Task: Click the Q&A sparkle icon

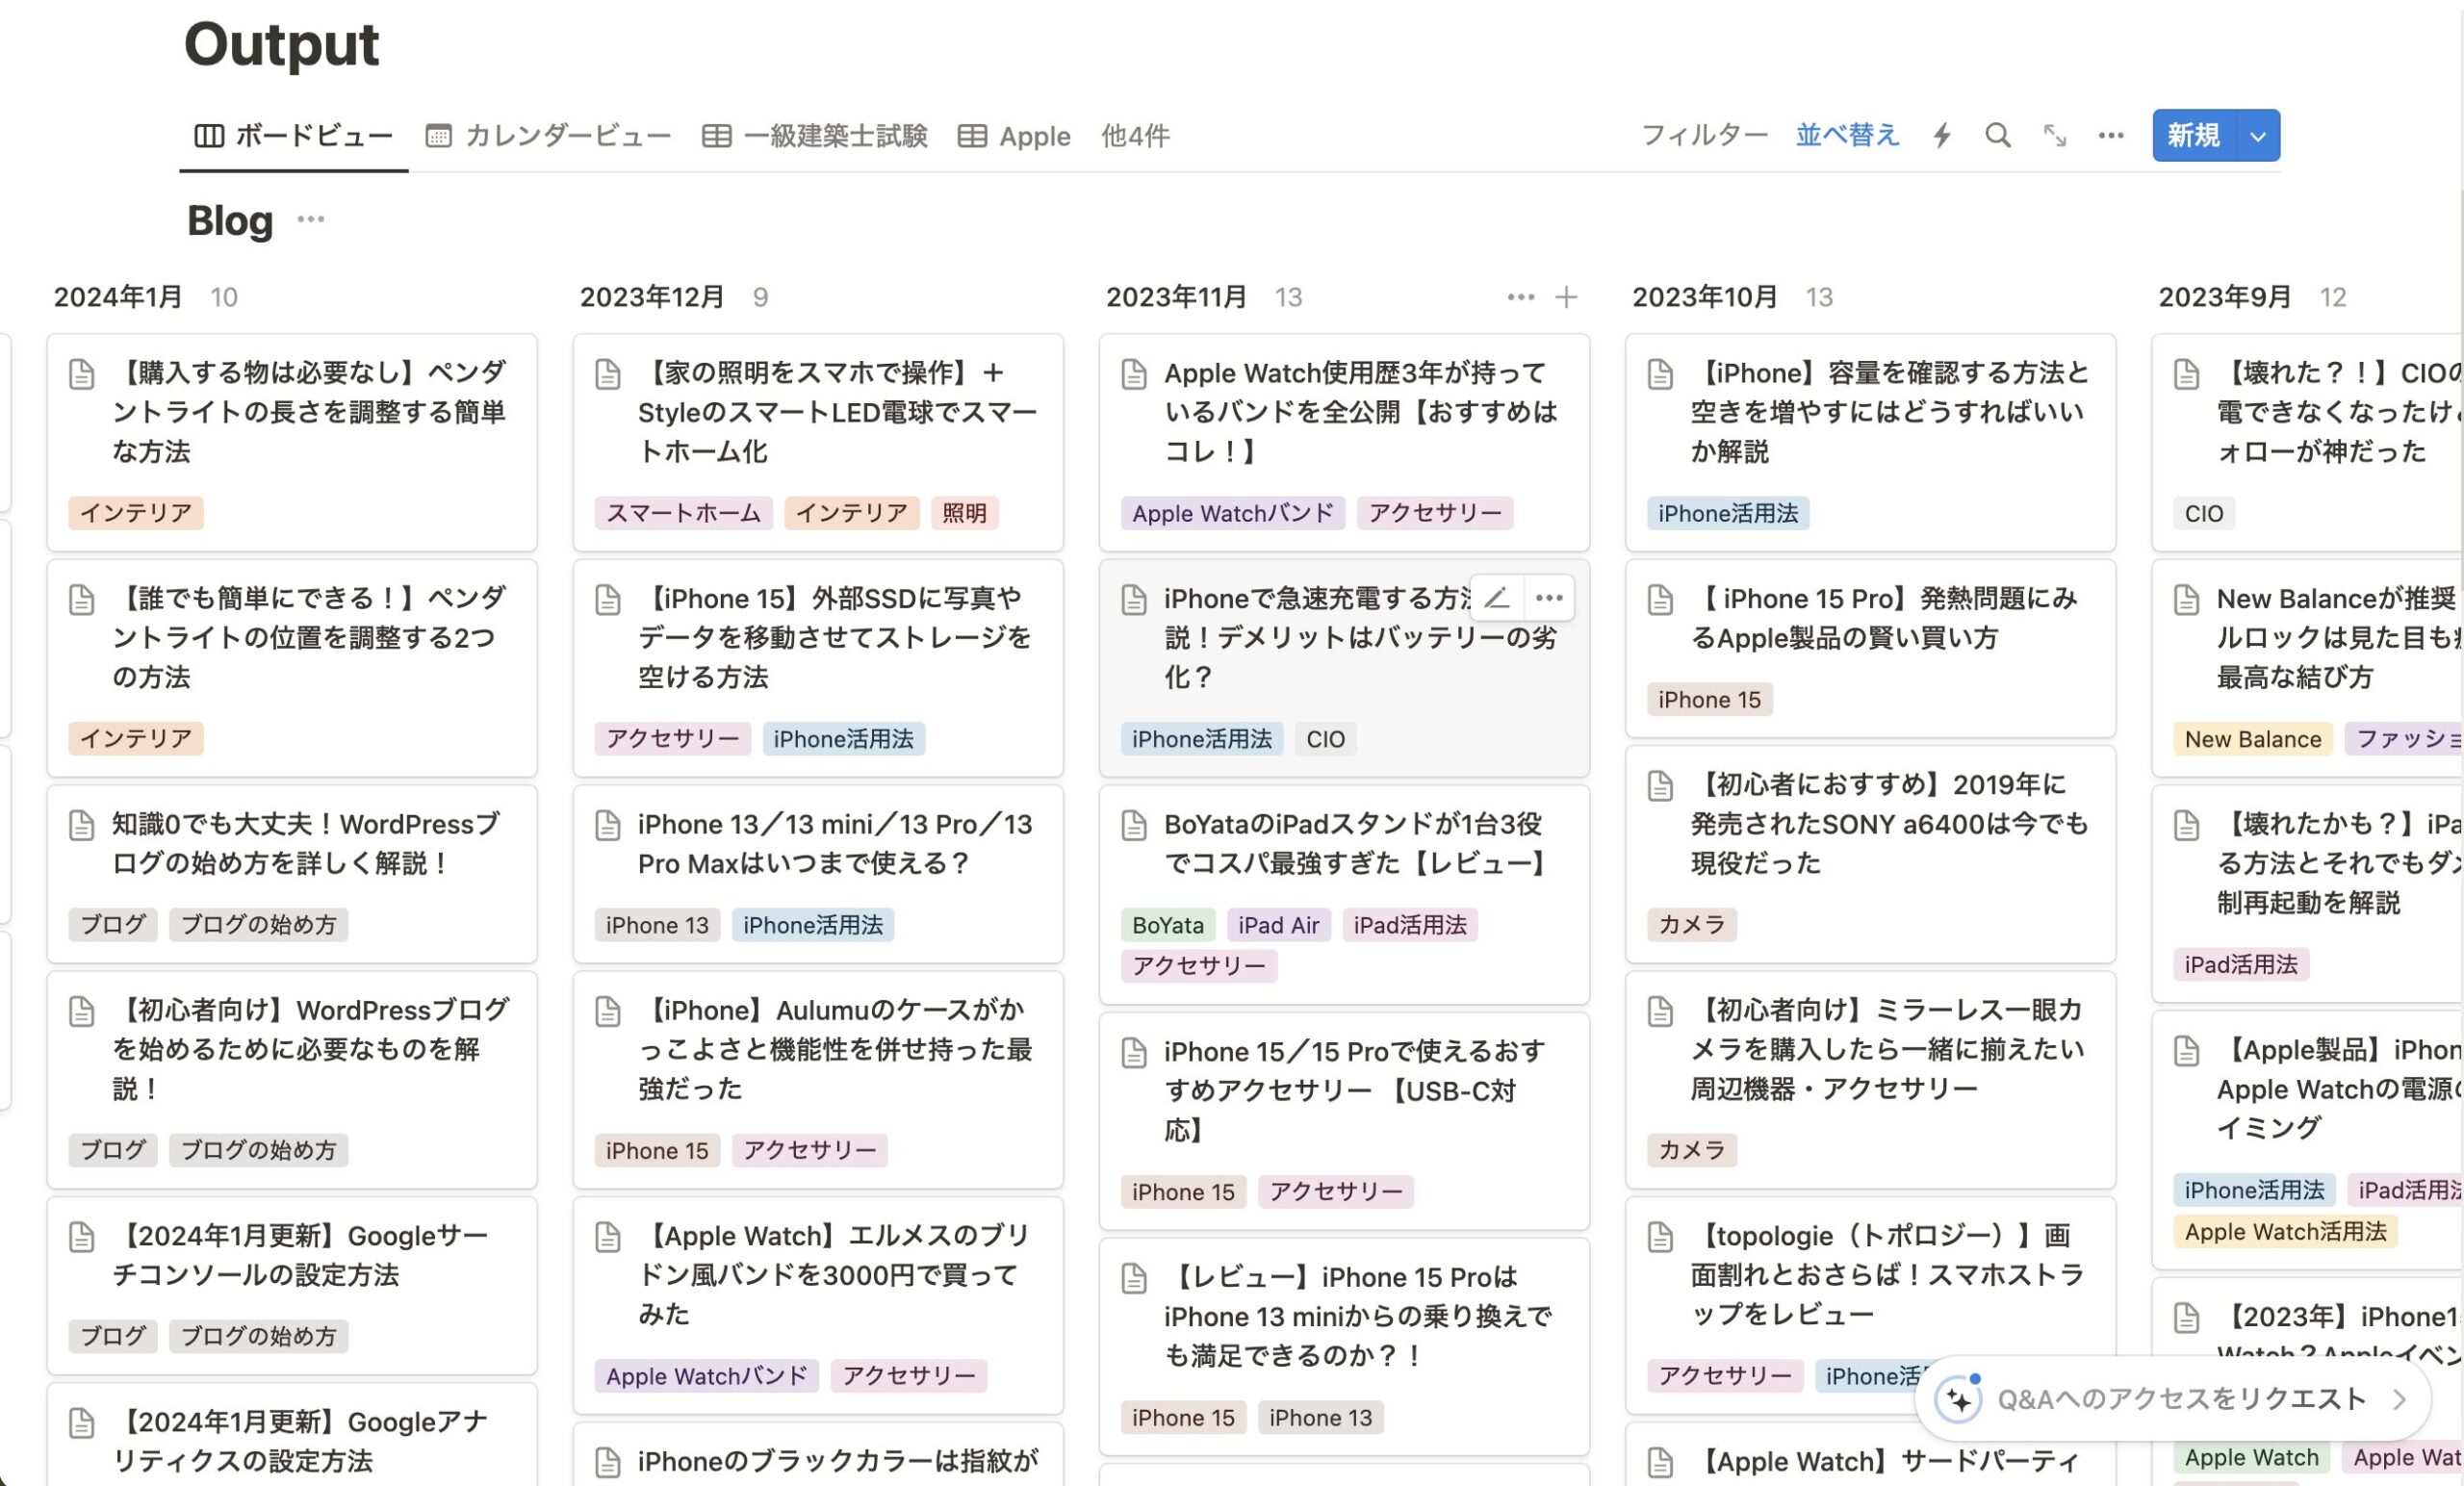Action: [1958, 1399]
